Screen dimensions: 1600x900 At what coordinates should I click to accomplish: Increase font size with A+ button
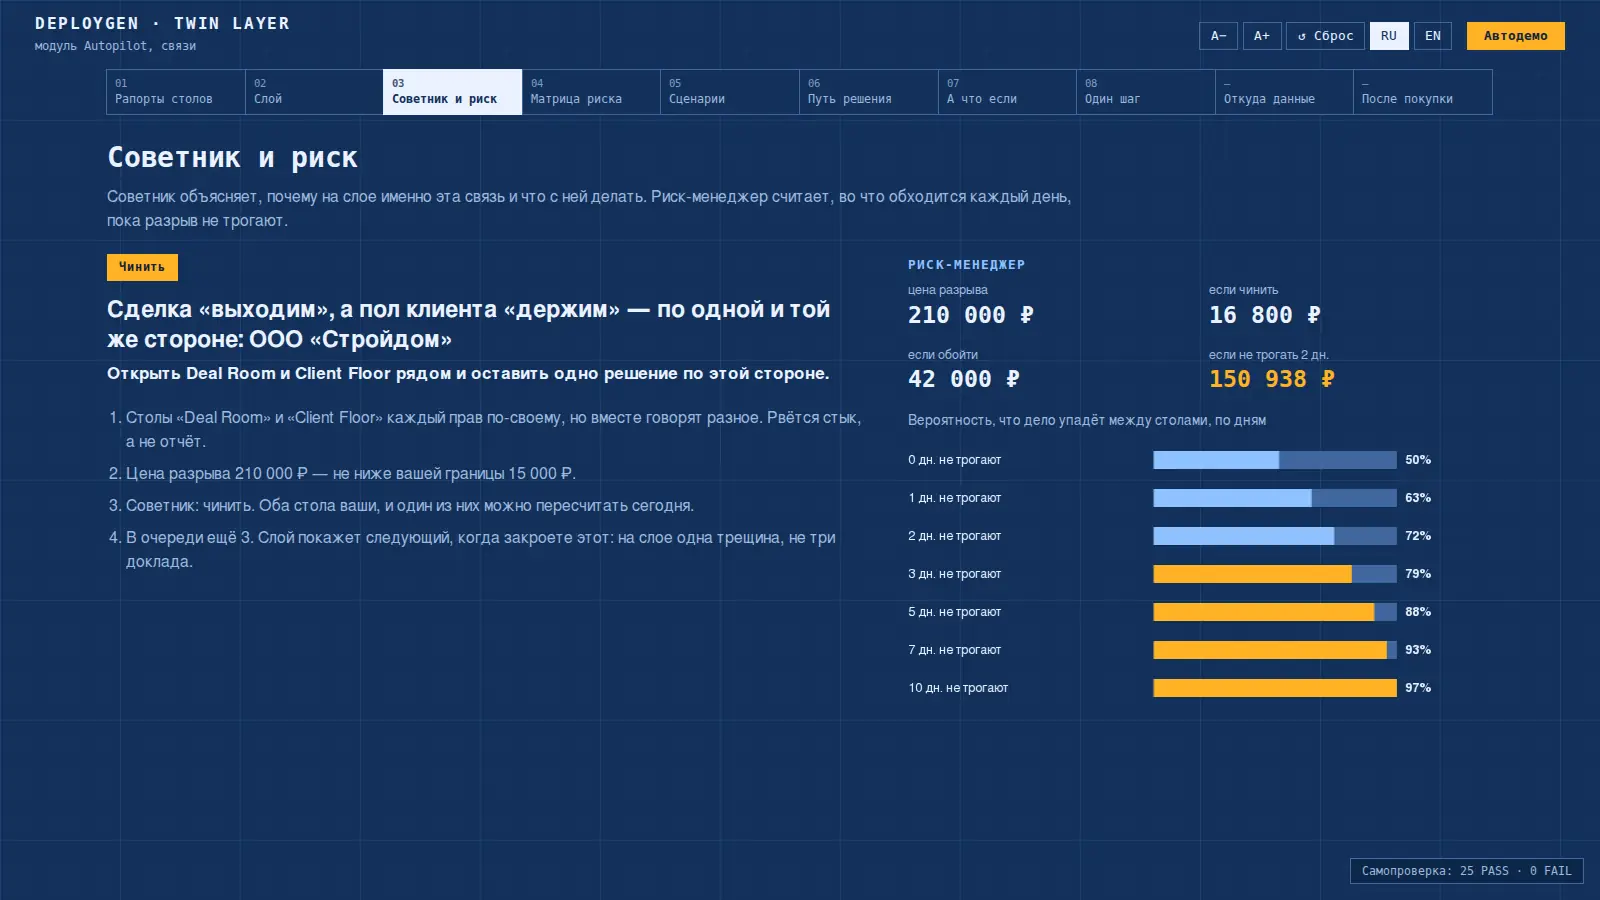[x=1262, y=36]
